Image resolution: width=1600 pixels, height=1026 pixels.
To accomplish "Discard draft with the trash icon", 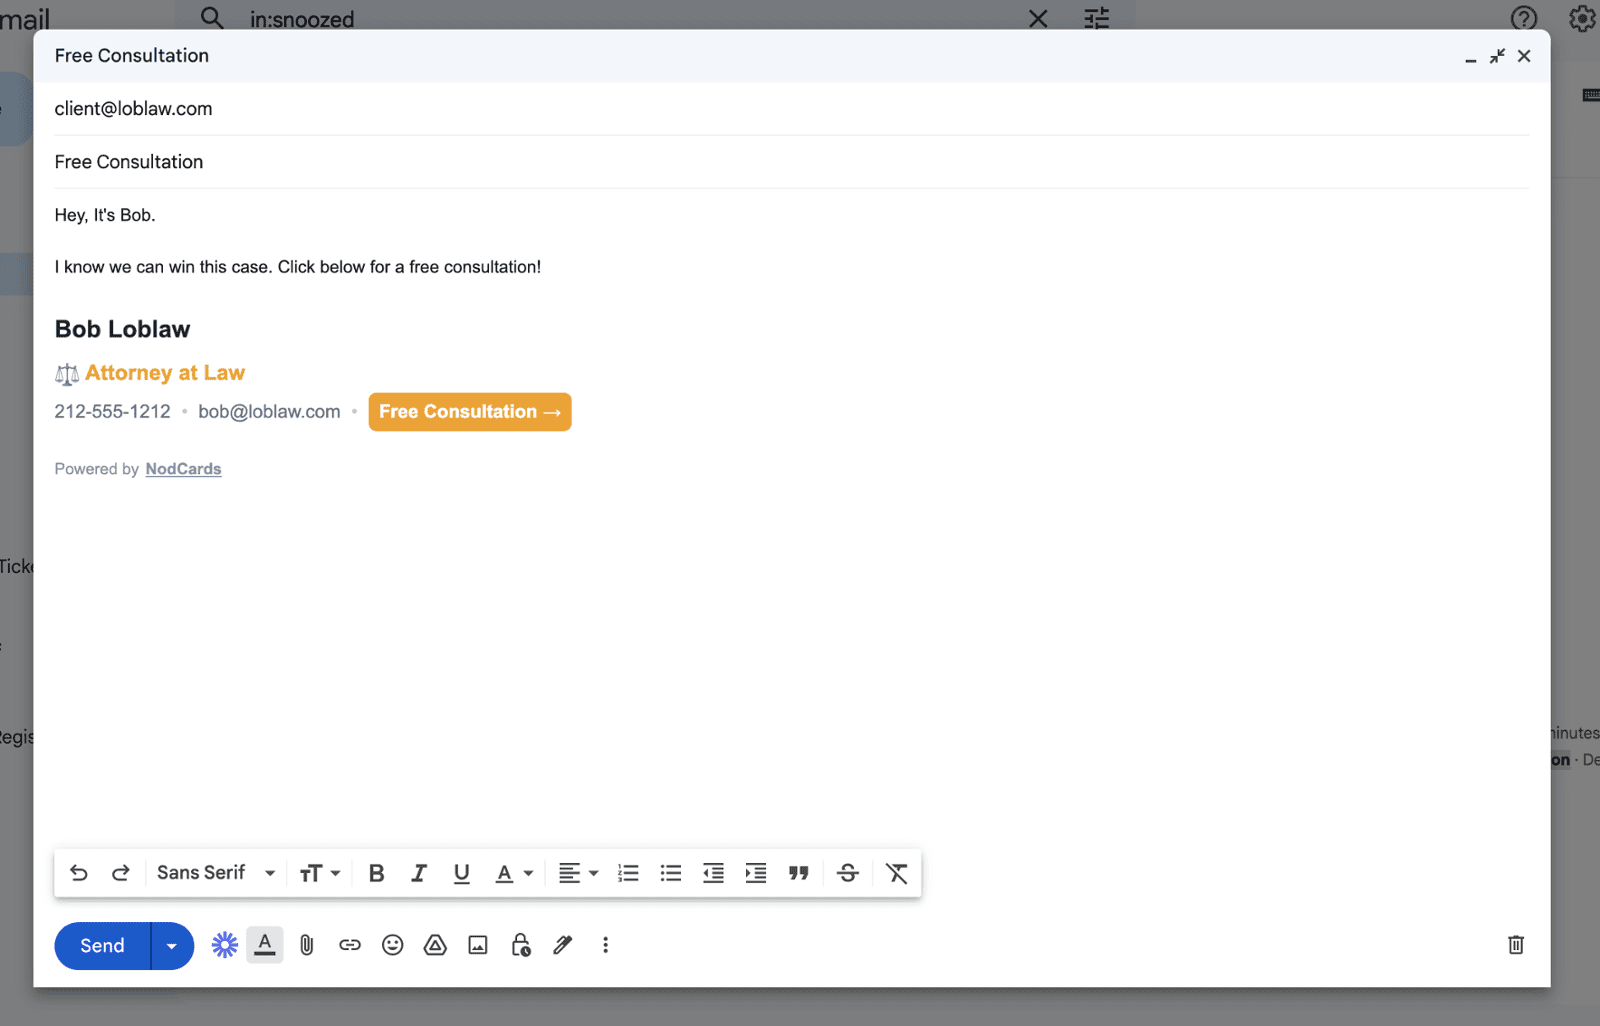I will [1515, 945].
